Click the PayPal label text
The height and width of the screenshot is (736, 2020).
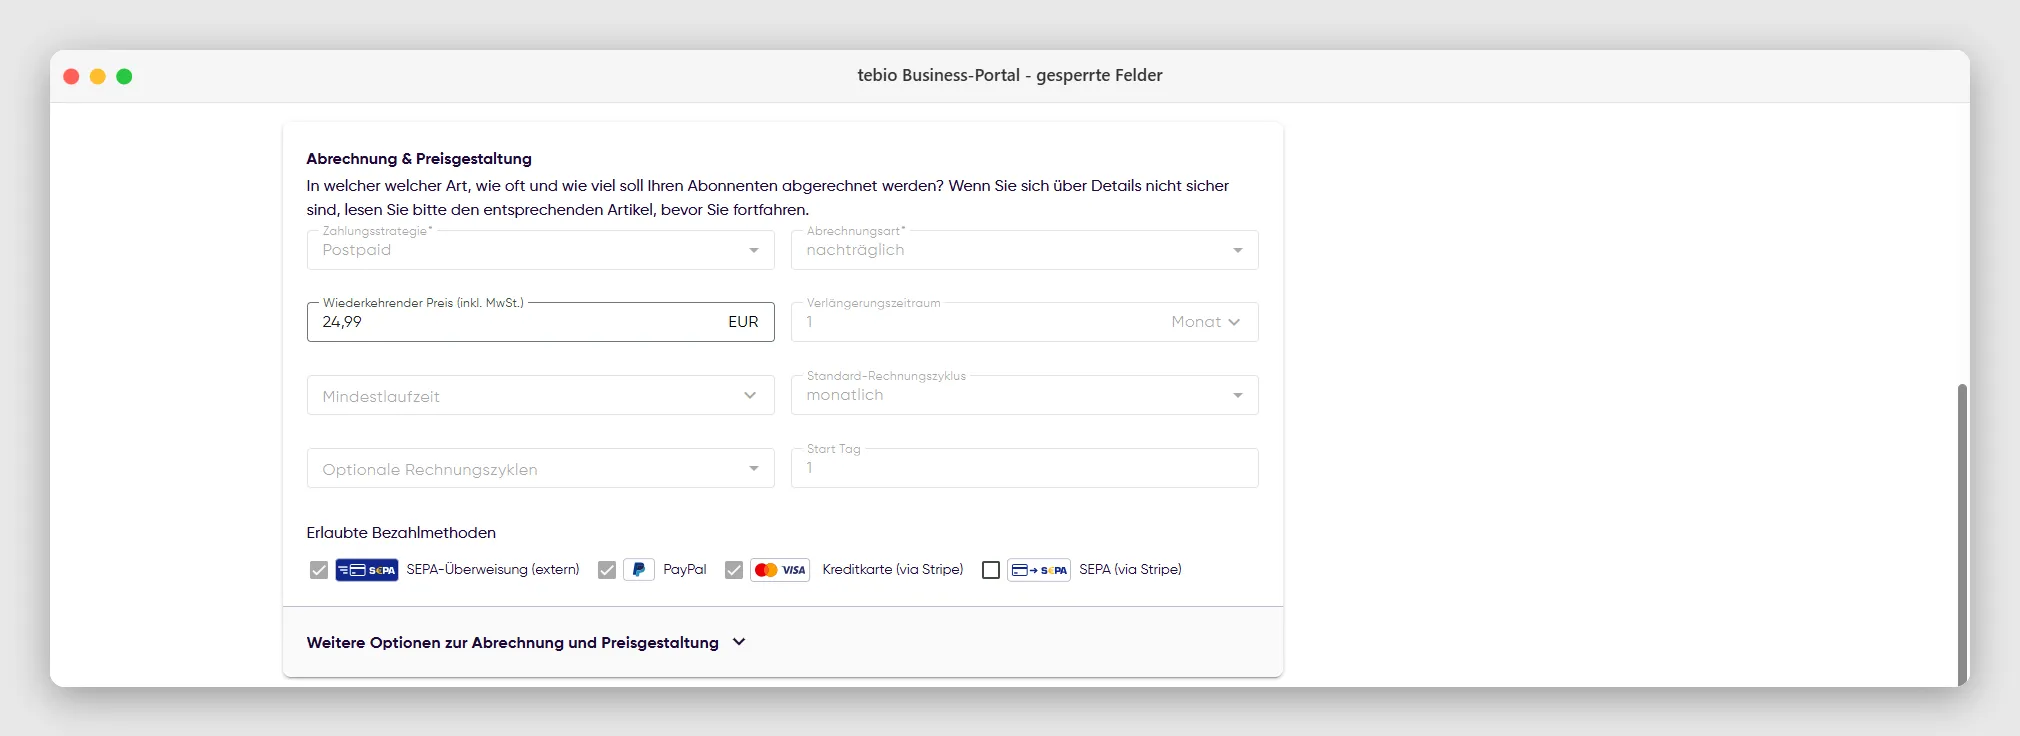[x=685, y=569]
